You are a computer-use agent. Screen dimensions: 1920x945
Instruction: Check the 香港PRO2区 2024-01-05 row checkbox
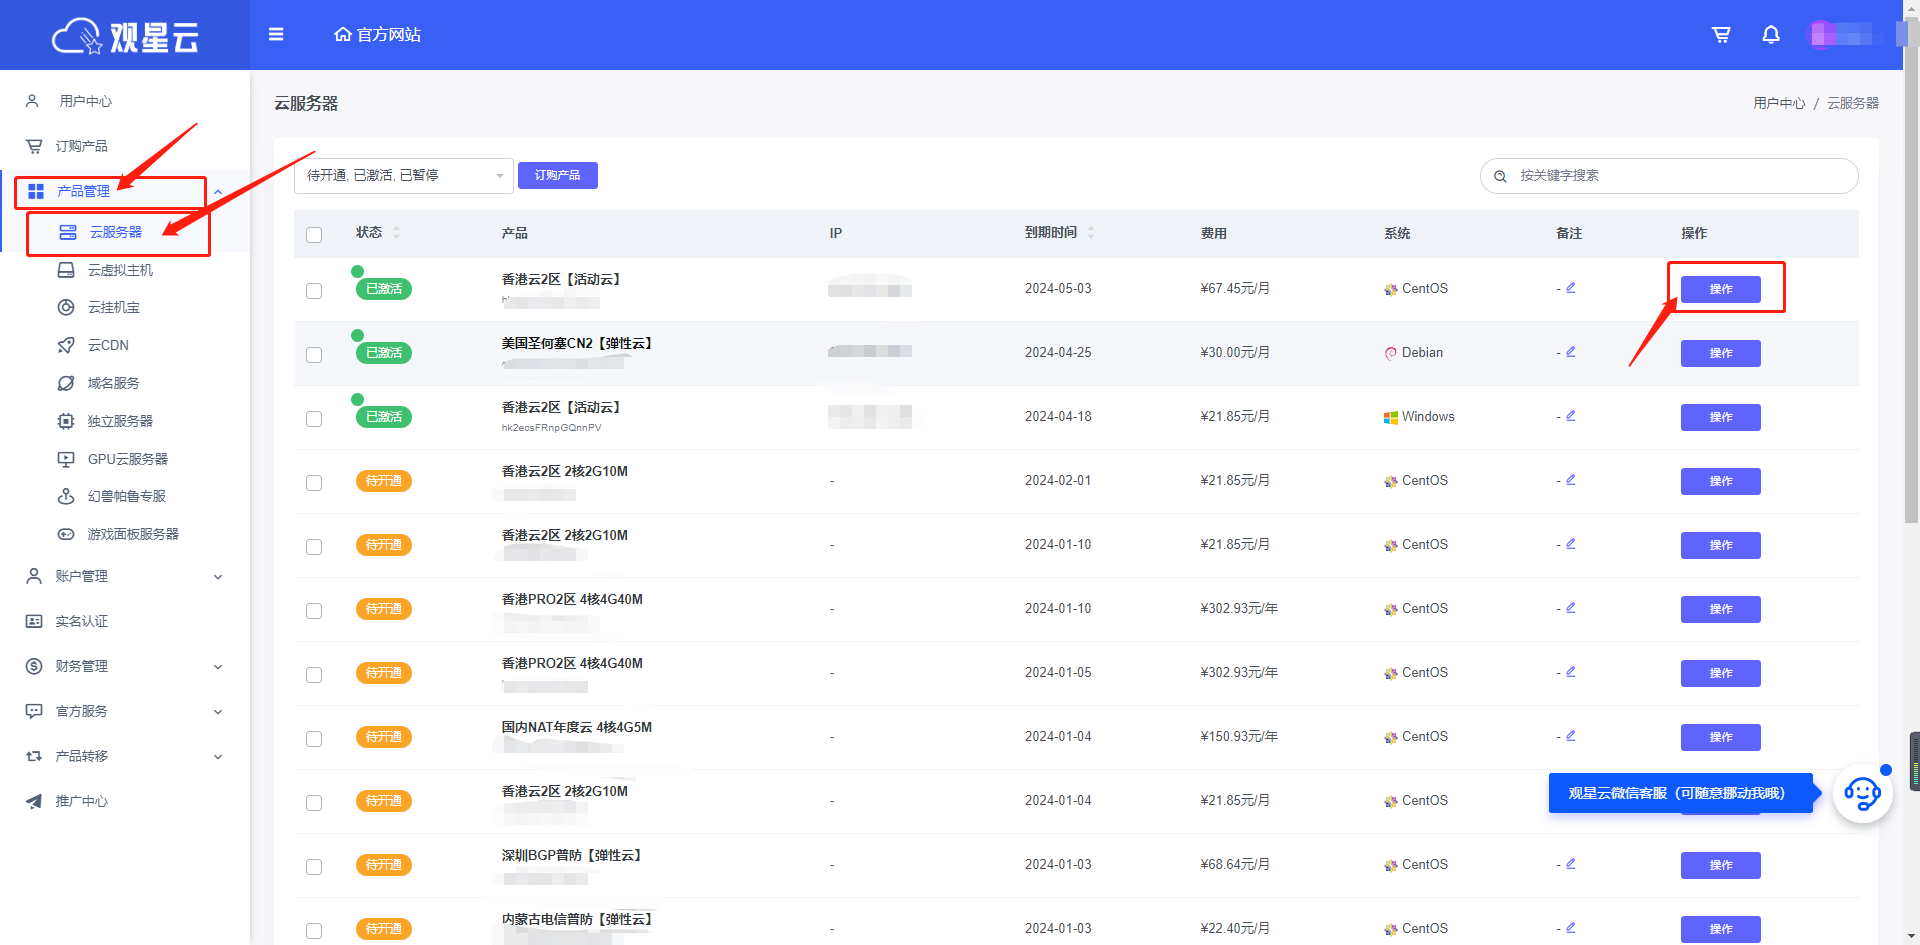tap(314, 674)
